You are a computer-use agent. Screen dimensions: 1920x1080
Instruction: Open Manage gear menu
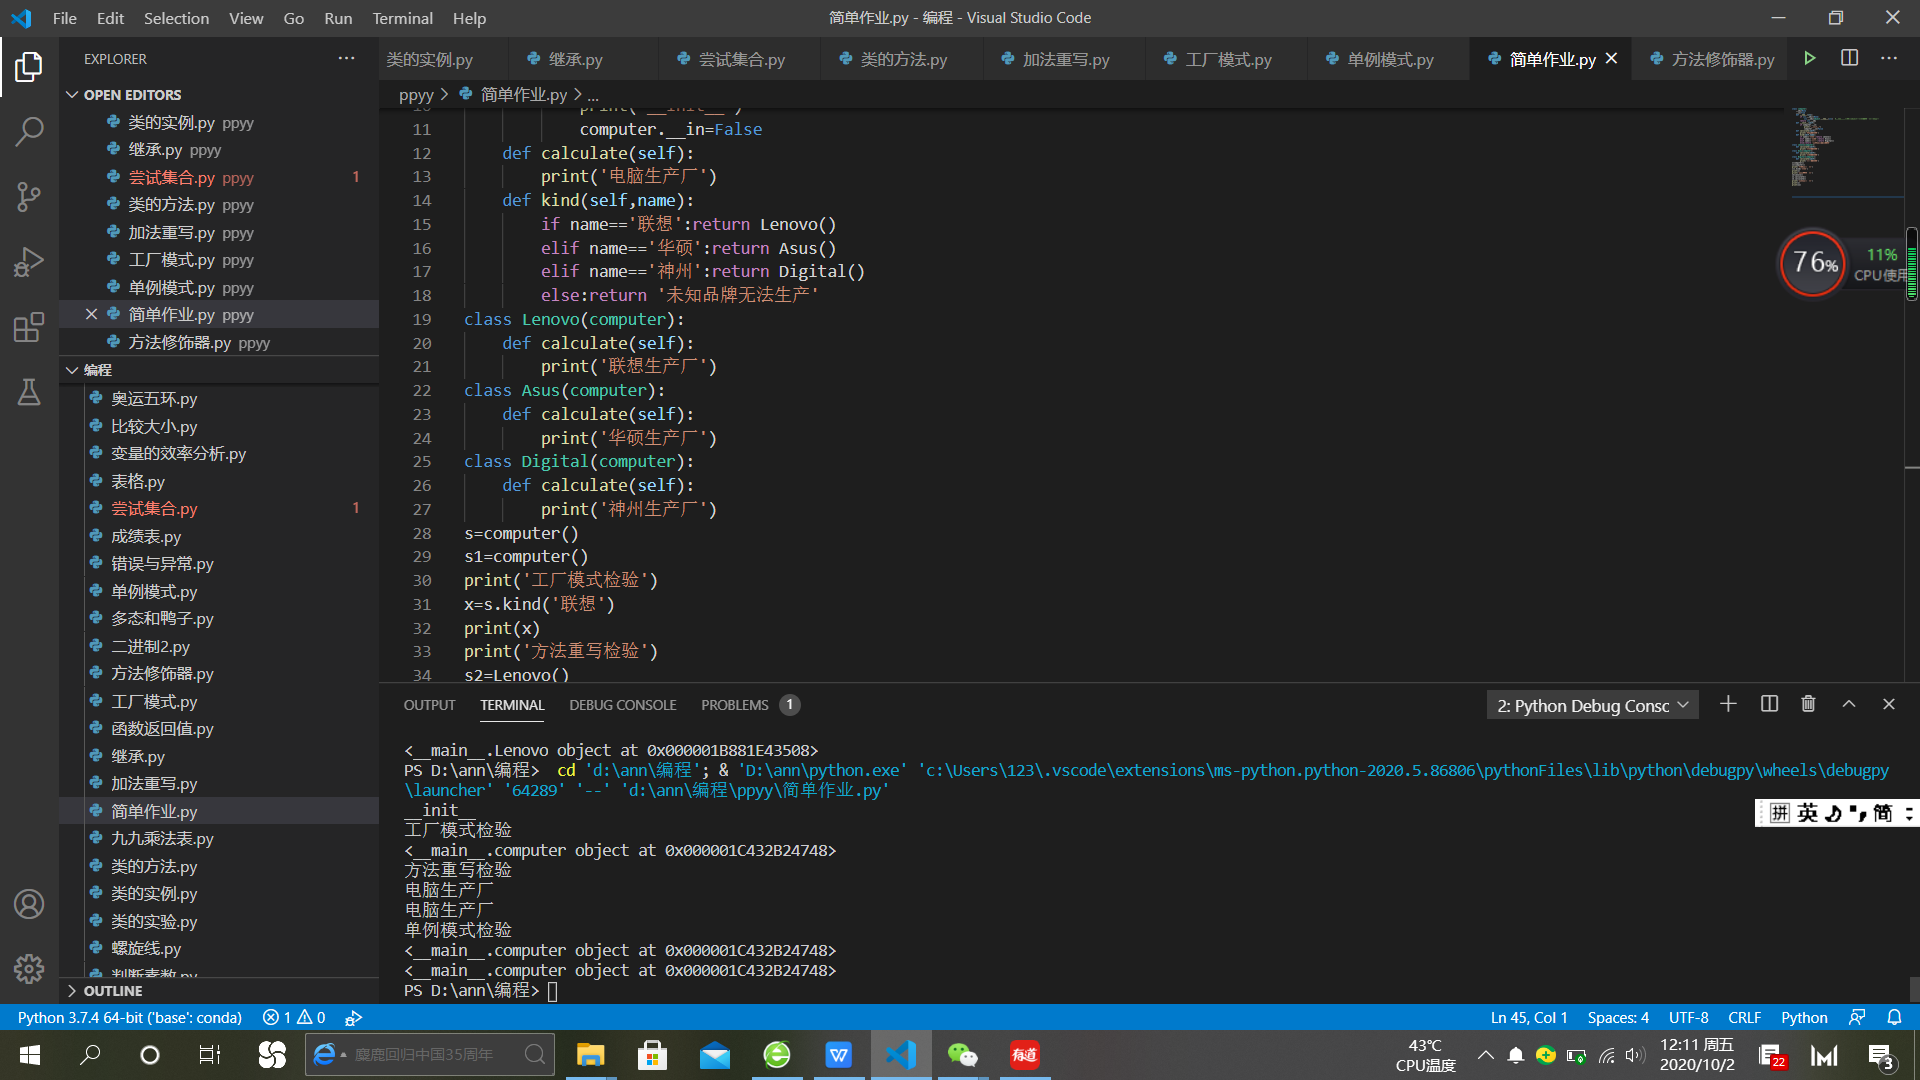tap(29, 968)
